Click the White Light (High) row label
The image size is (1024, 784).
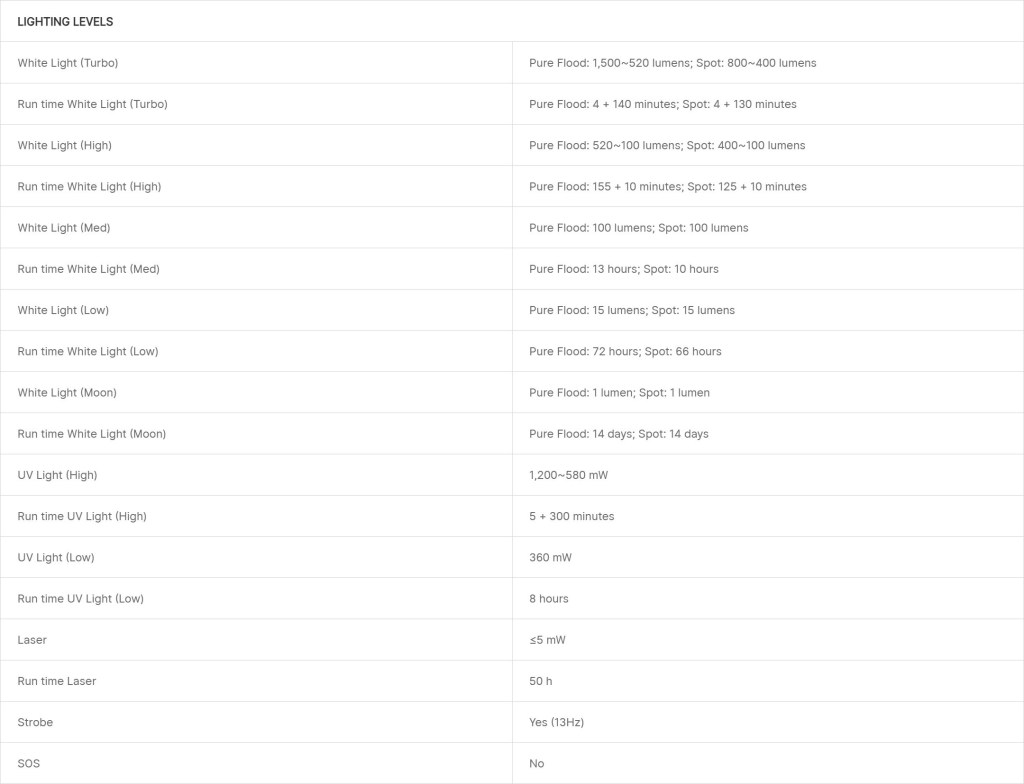64,145
